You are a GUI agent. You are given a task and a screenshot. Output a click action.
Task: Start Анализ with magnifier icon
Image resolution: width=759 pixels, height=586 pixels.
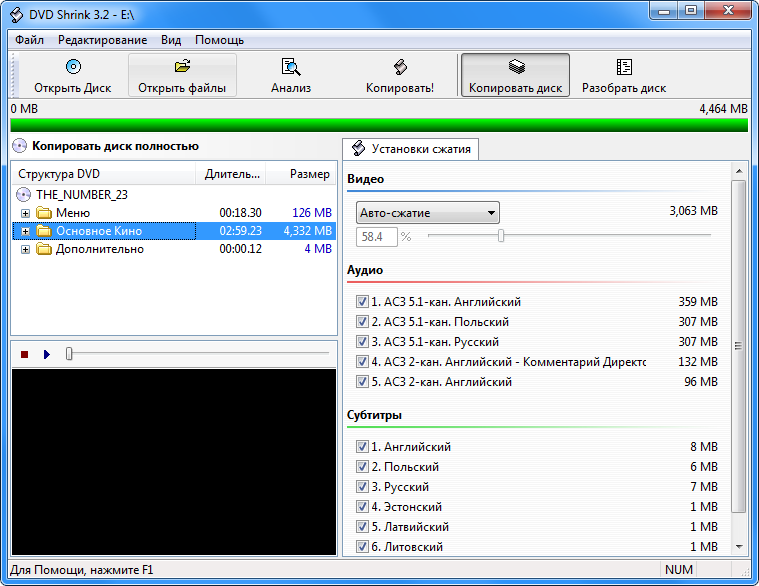click(x=291, y=67)
